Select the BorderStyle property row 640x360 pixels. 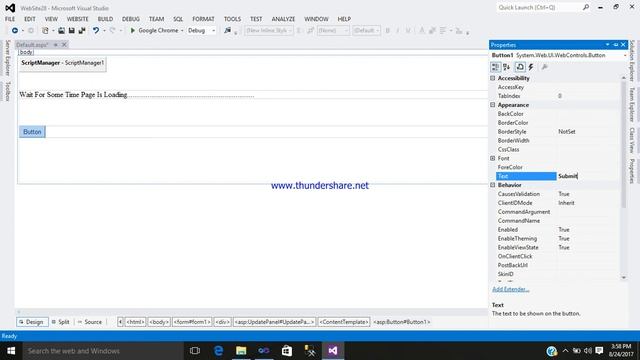pos(557,132)
